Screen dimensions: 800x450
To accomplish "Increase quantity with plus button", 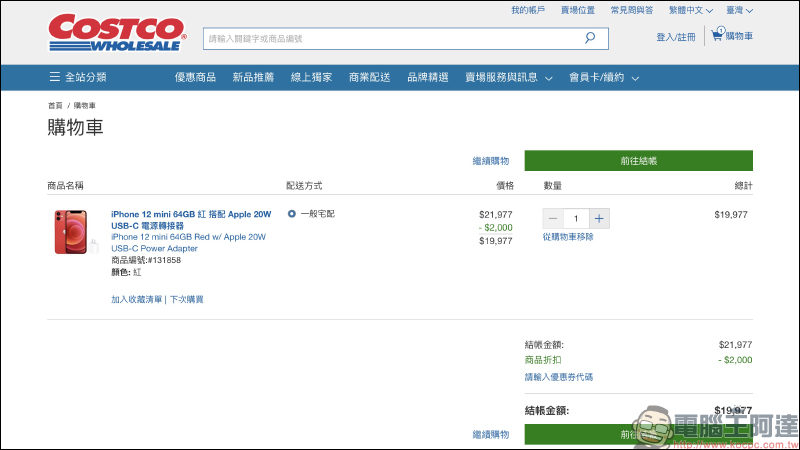I will [599, 218].
